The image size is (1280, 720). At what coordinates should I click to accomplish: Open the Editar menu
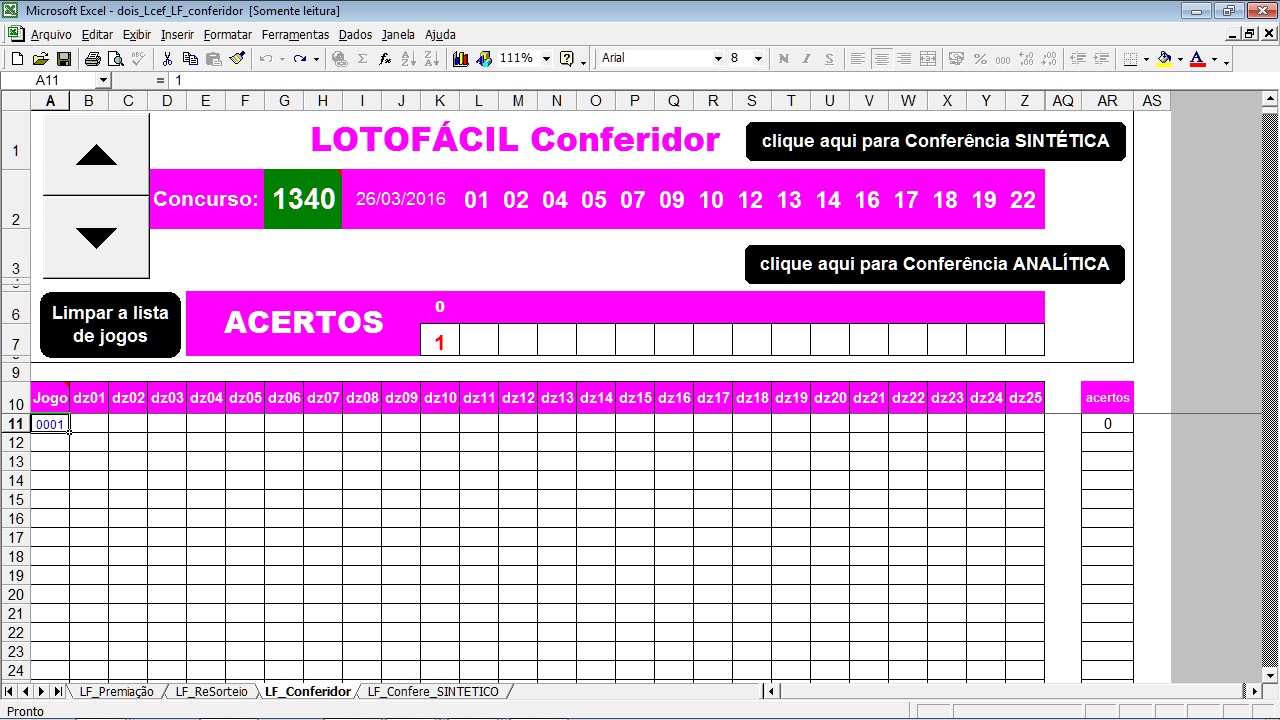click(x=97, y=34)
